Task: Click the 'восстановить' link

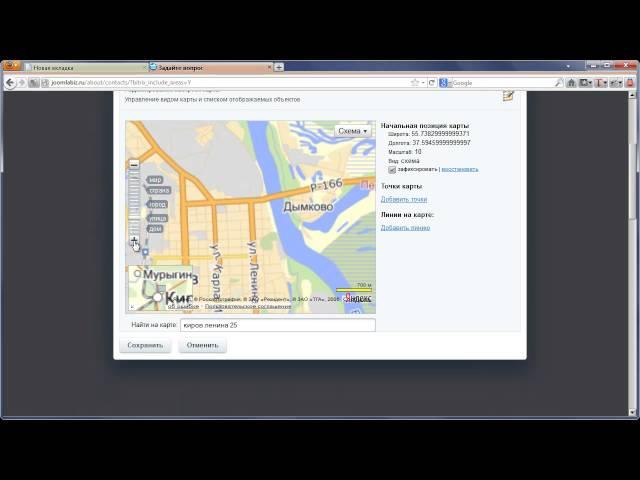Action: (x=460, y=169)
